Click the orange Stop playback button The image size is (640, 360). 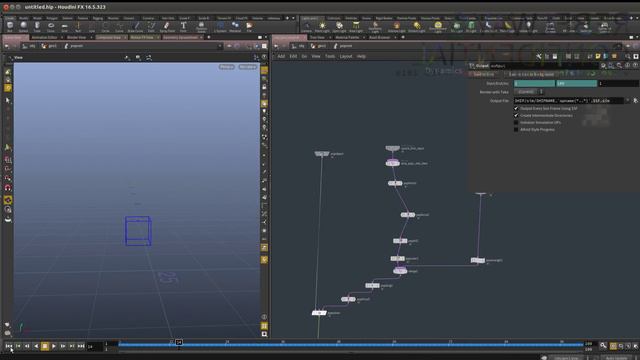click(x=45, y=346)
